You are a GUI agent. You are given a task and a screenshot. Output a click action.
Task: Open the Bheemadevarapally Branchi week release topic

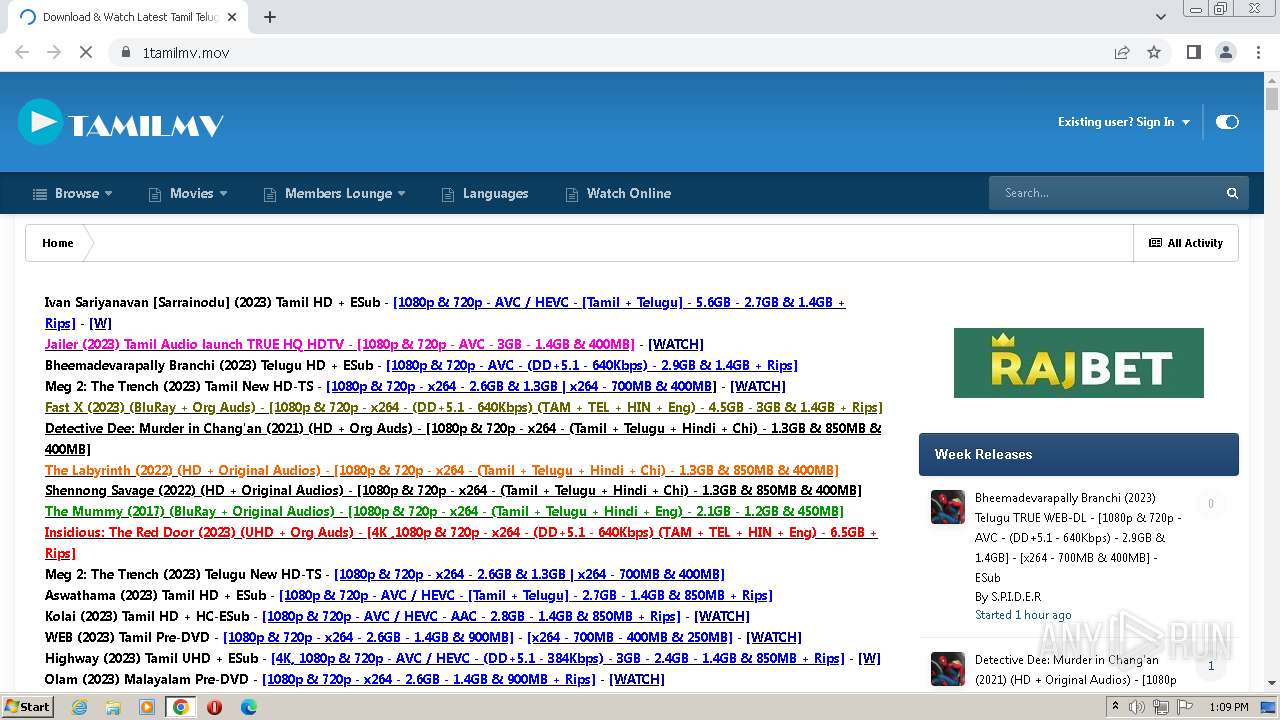pyautogui.click(x=1079, y=537)
